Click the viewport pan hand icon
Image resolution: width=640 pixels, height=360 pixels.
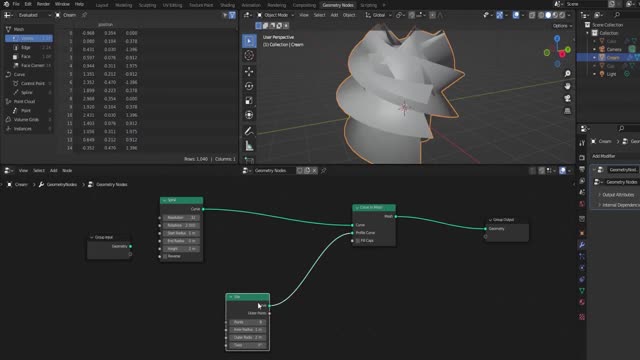point(567,86)
